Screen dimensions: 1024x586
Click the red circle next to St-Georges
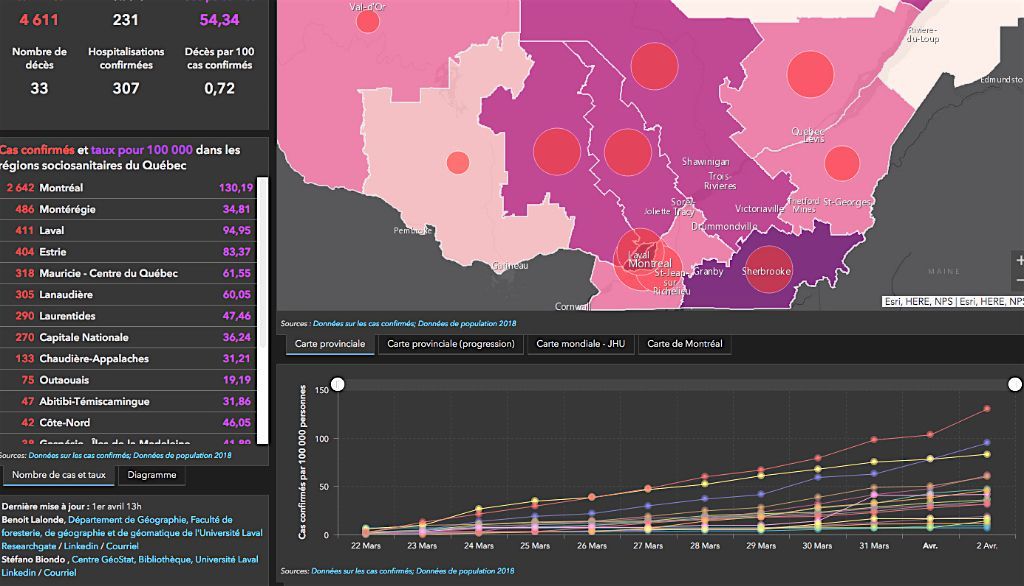pos(842,163)
